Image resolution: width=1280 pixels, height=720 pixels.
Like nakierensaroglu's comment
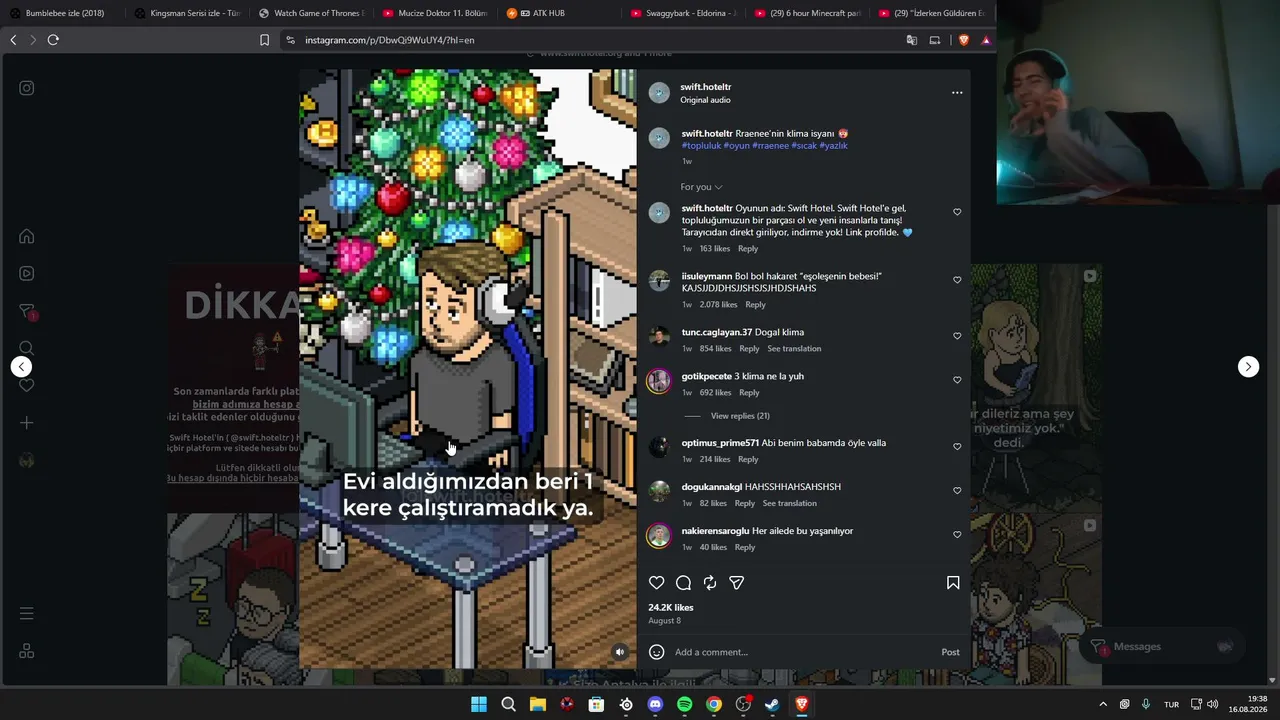[957, 535]
